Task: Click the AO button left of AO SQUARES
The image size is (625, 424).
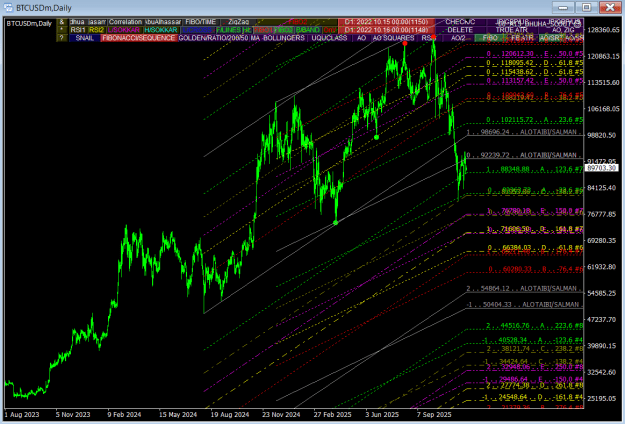Action: [x=361, y=38]
